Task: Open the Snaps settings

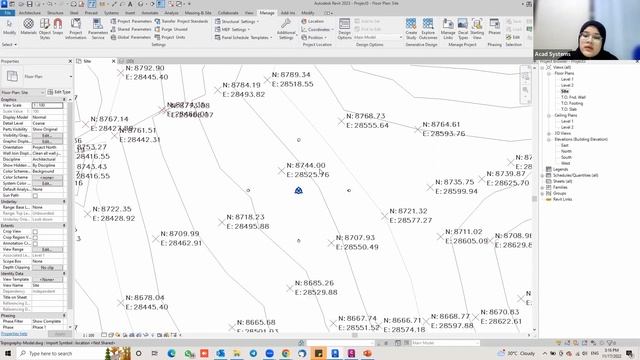Action: tap(58, 27)
